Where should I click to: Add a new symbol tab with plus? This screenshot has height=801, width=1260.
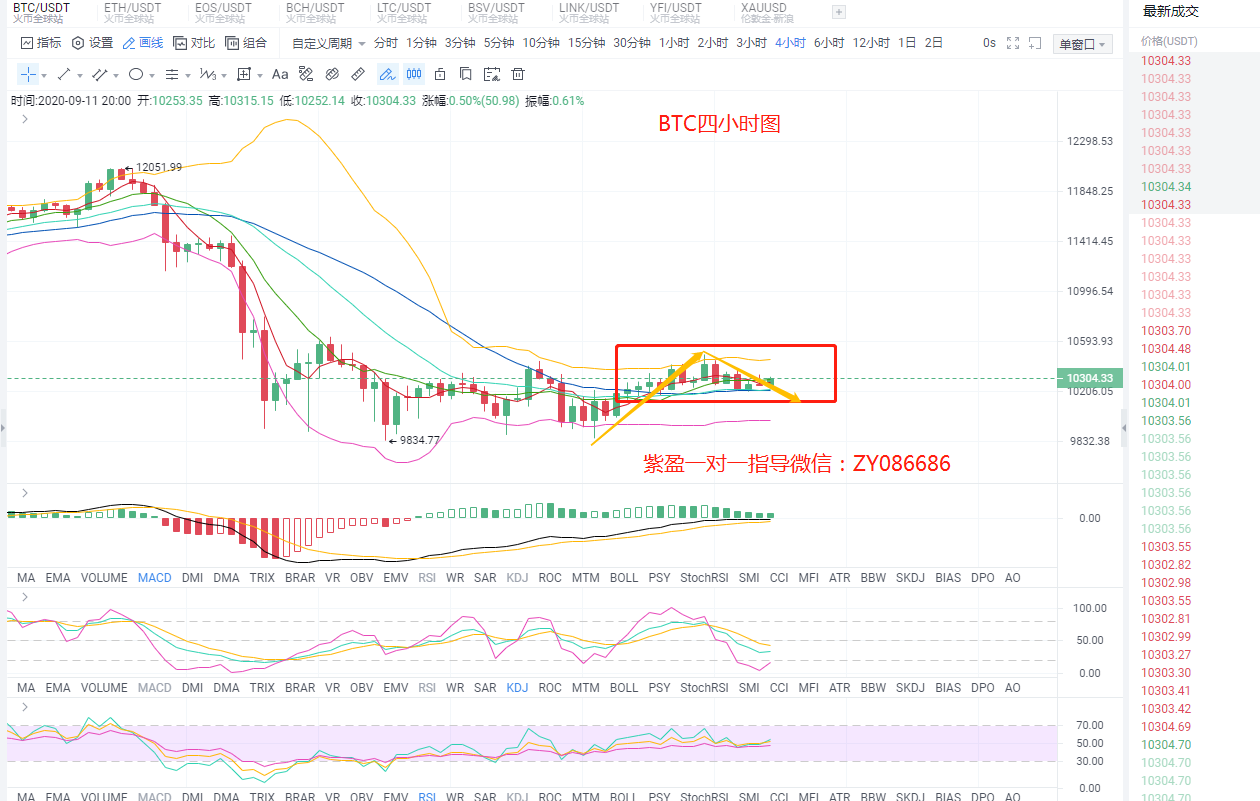point(839,12)
